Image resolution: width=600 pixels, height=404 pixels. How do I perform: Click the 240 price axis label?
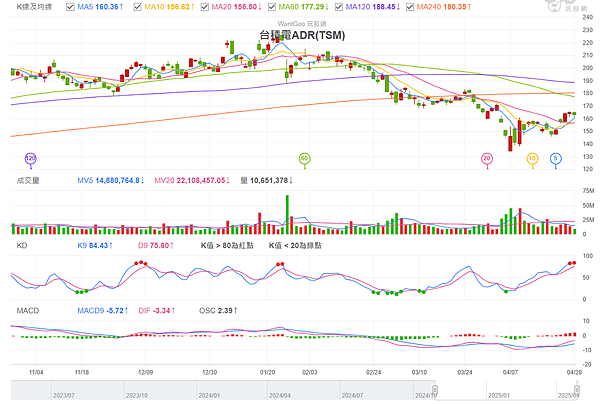pyautogui.click(x=587, y=17)
